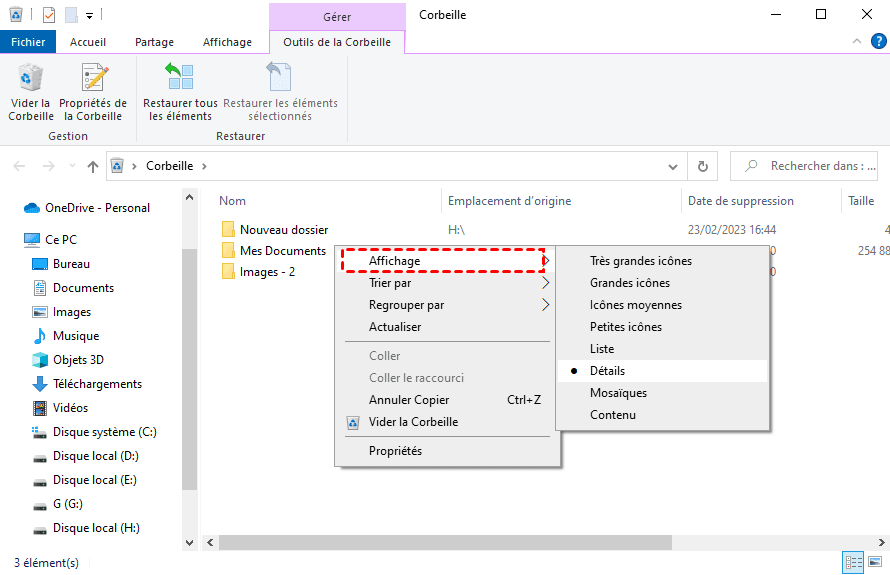Screen dimensions: 890x575
Task: Click the Up arrow navigation icon
Action: pos(93,166)
